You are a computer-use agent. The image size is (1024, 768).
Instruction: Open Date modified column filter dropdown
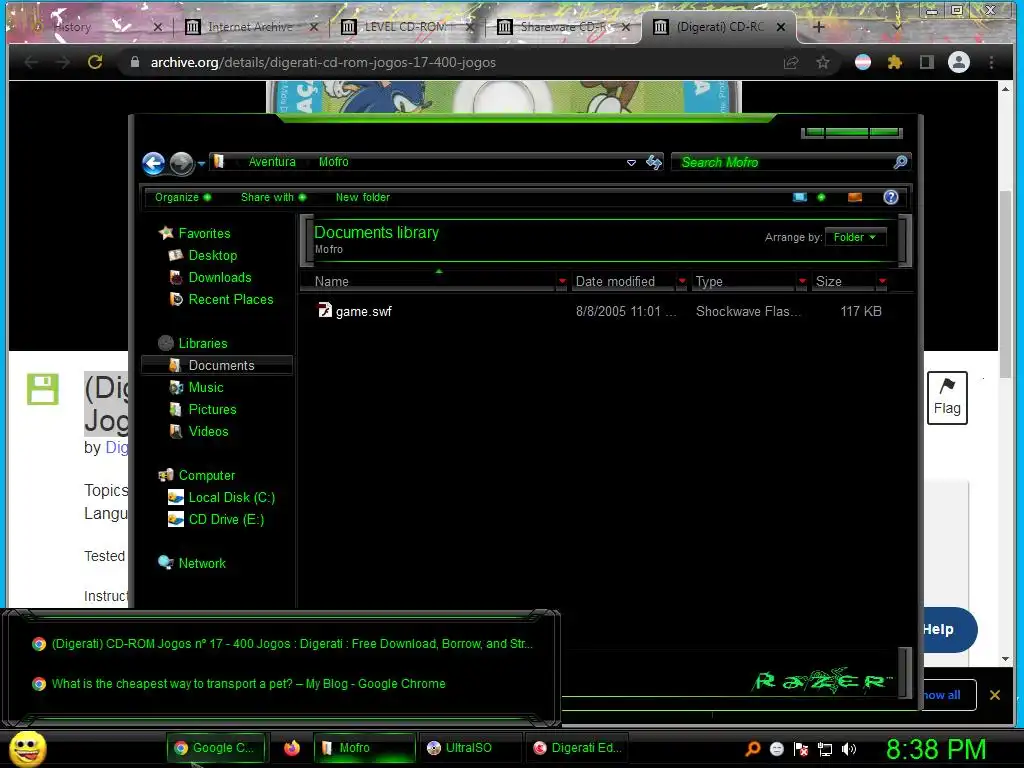(x=682, y=281)
